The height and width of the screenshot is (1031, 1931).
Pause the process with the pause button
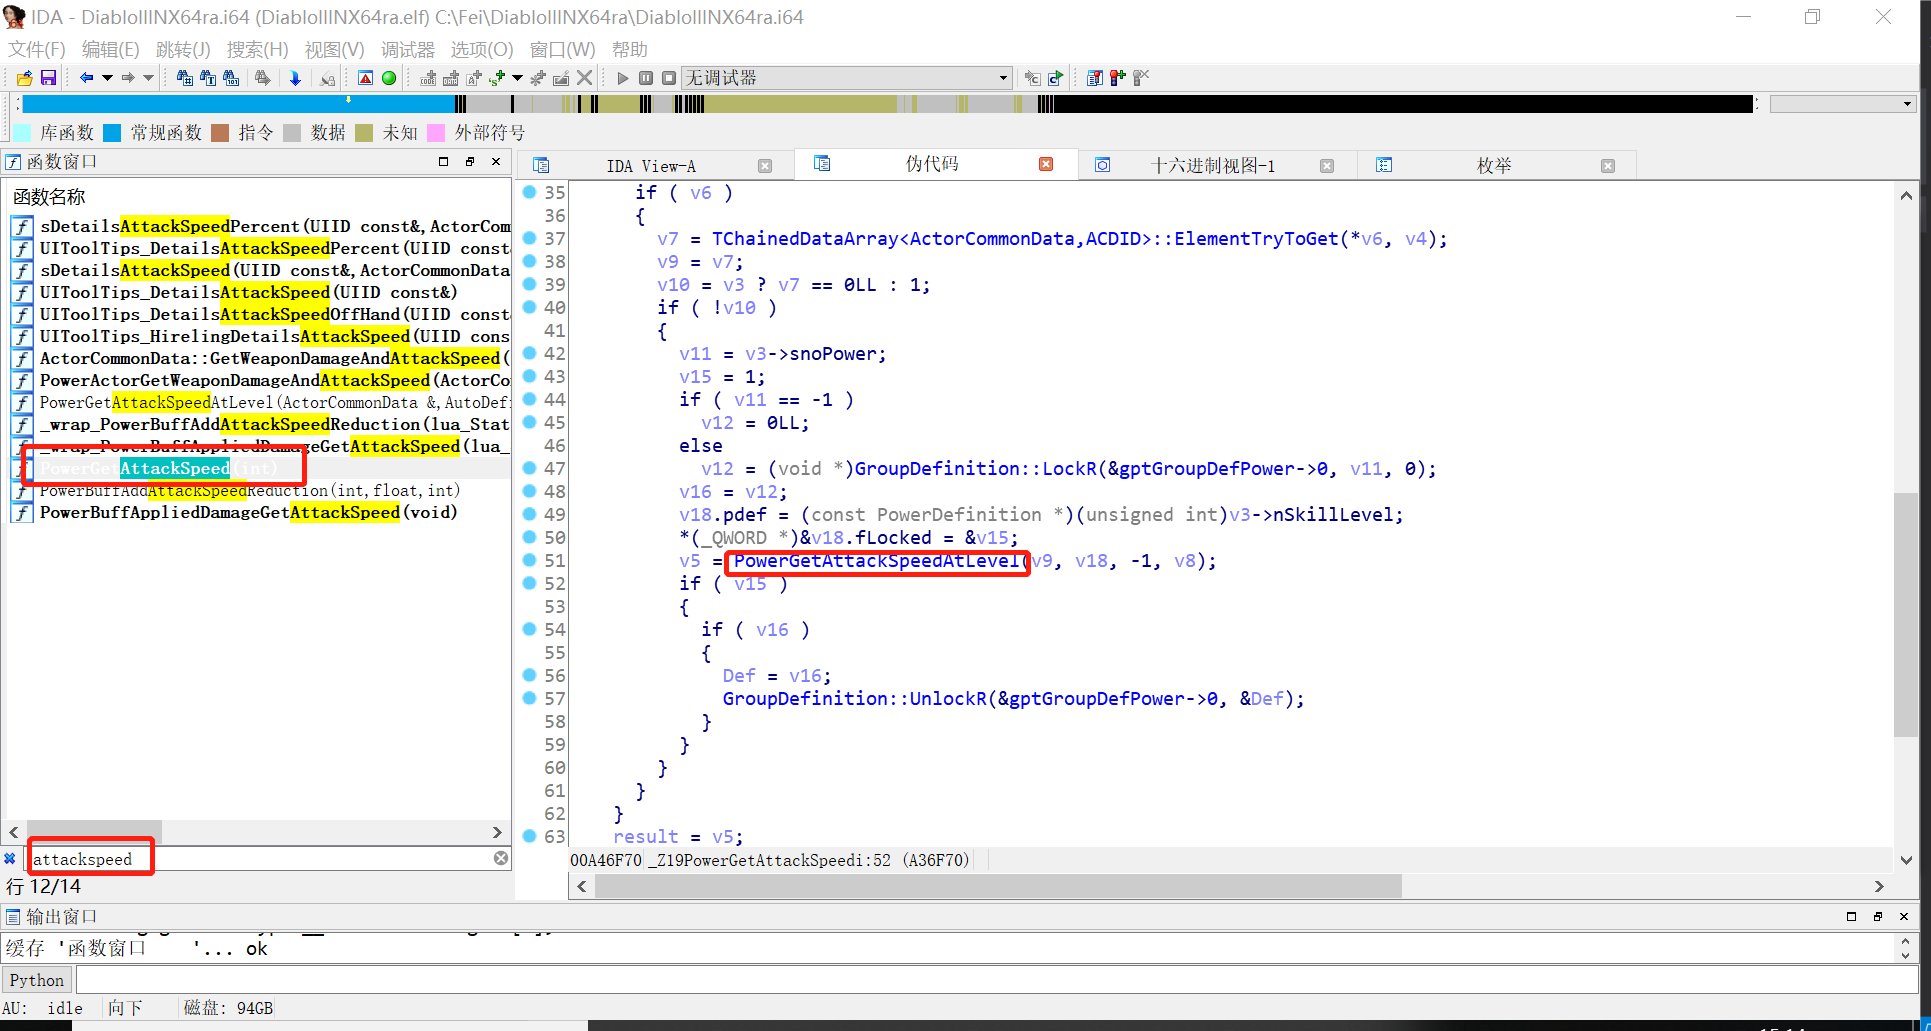pos(646,78)
